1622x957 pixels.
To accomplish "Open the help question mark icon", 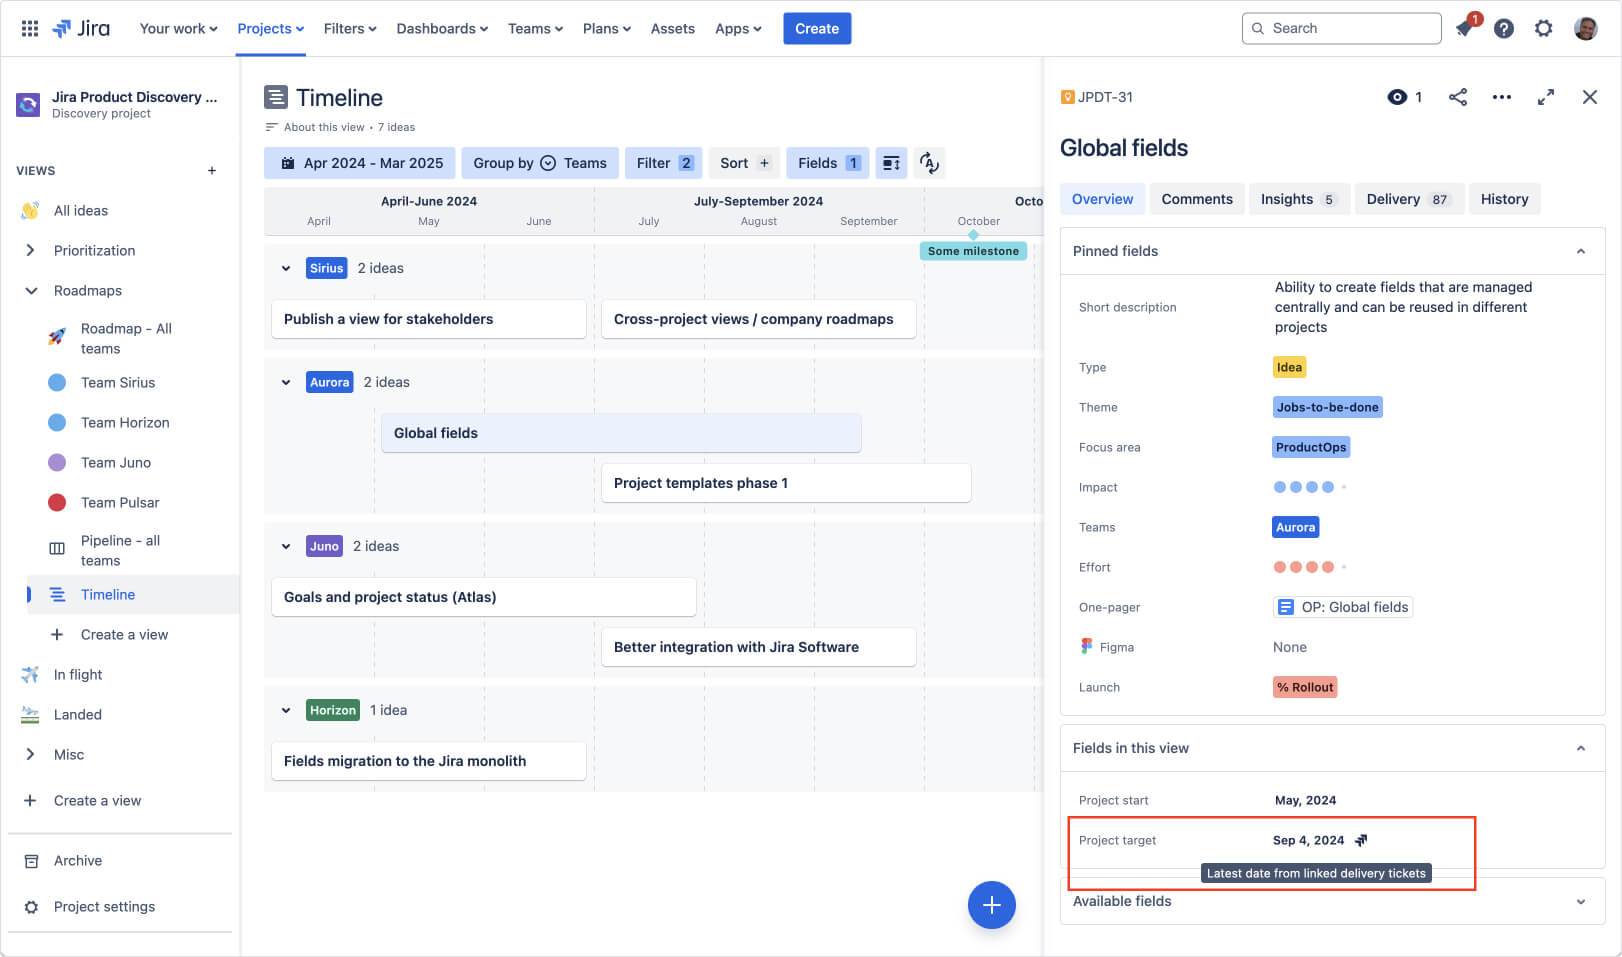I will 1503,28.
